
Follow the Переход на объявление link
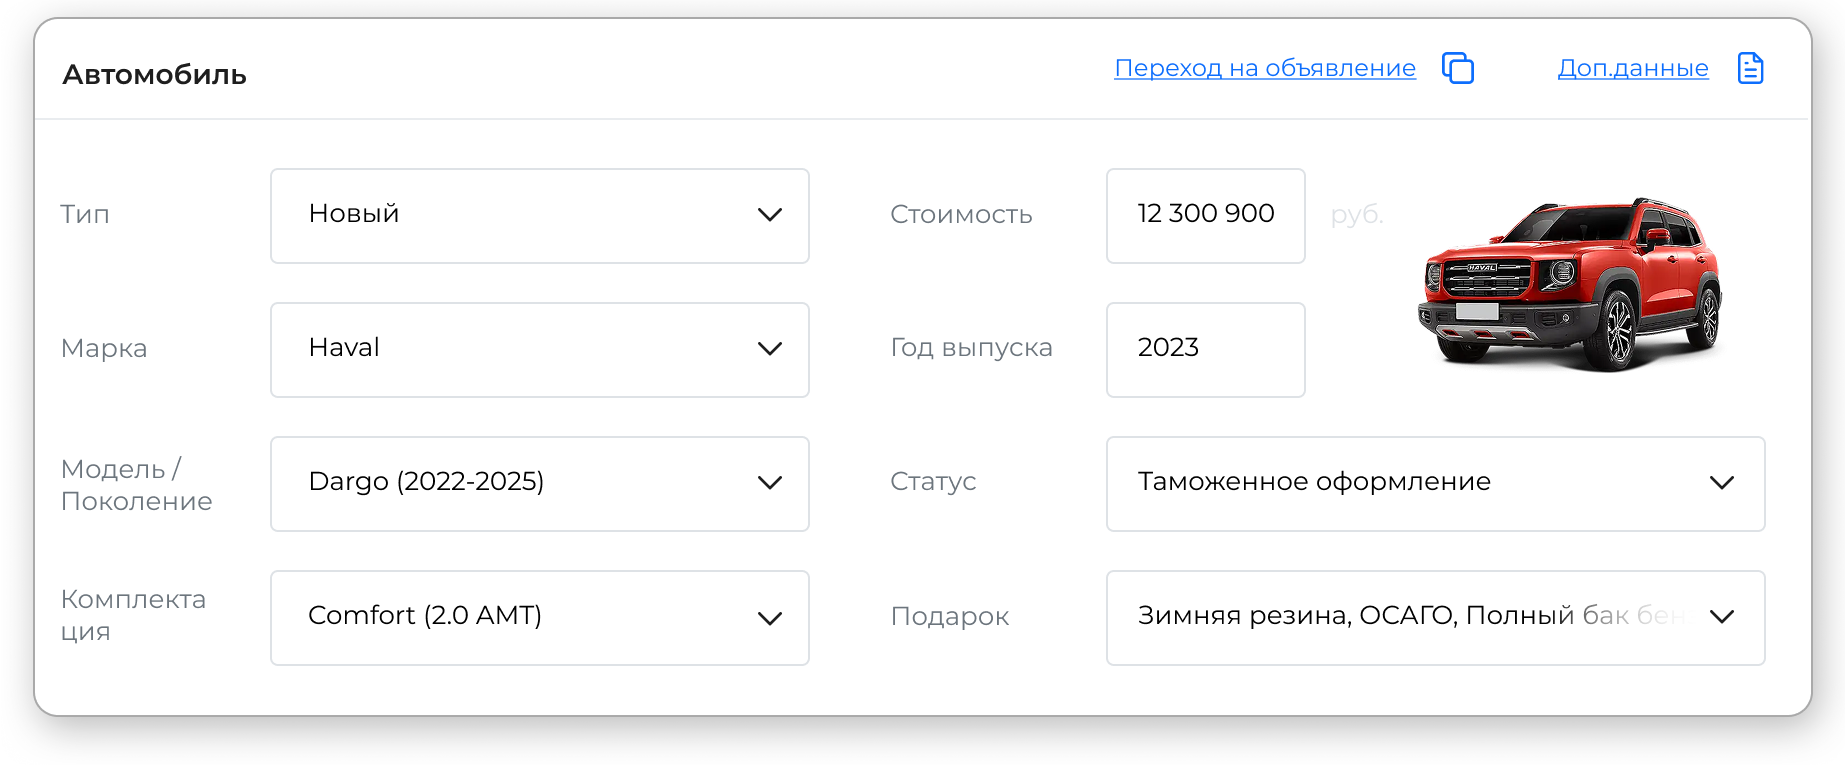[x=1264, y=68]
